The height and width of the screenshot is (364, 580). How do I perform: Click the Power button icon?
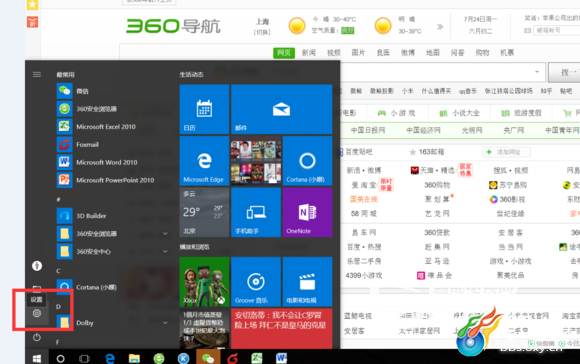tap(37, 337)
